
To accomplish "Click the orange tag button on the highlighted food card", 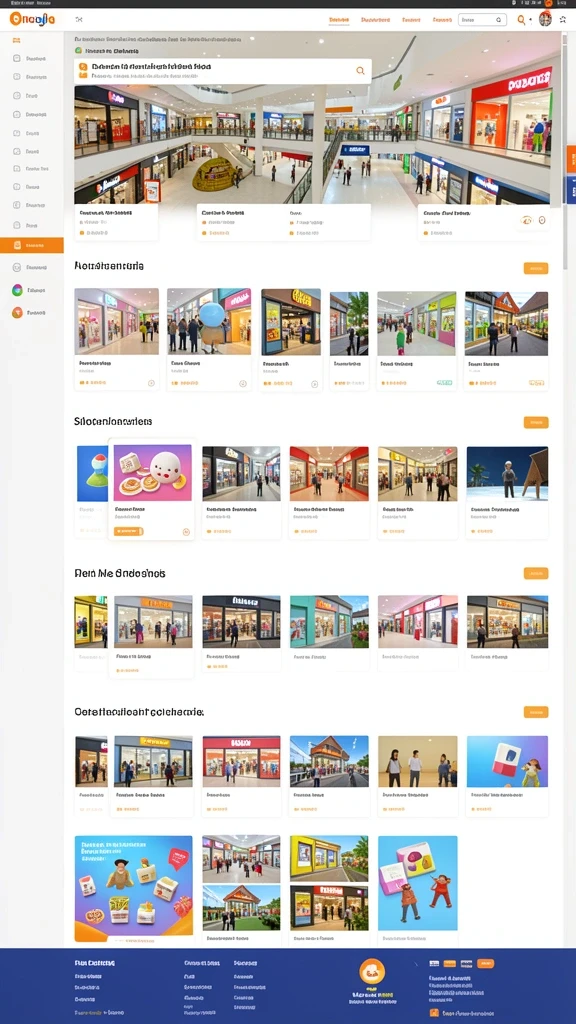I will click(129, 532).
